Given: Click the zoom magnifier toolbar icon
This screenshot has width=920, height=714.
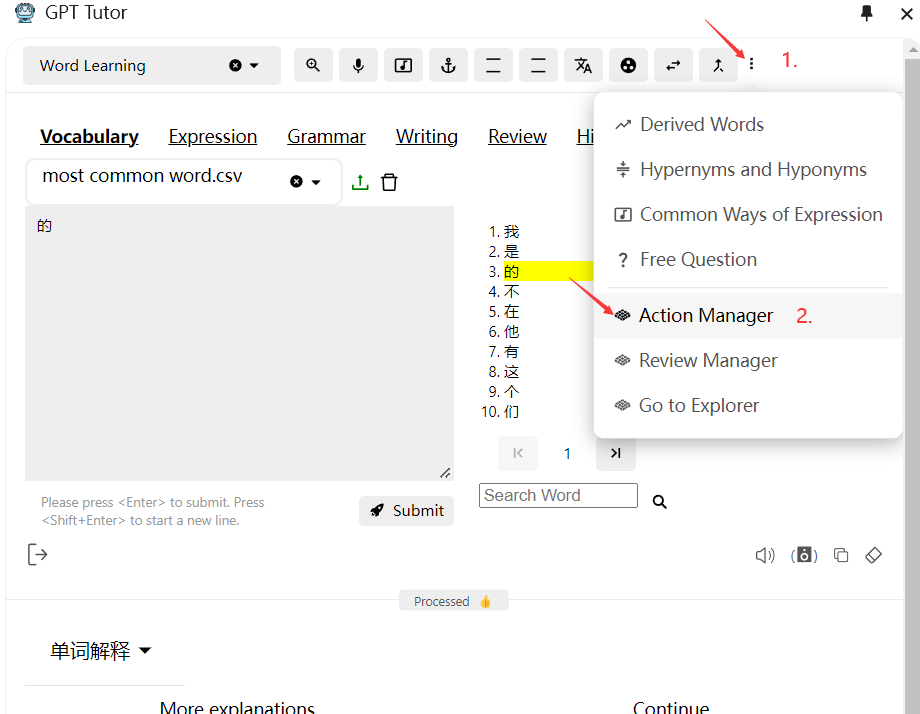Looking at the screenshot, I should pos(313,66).
